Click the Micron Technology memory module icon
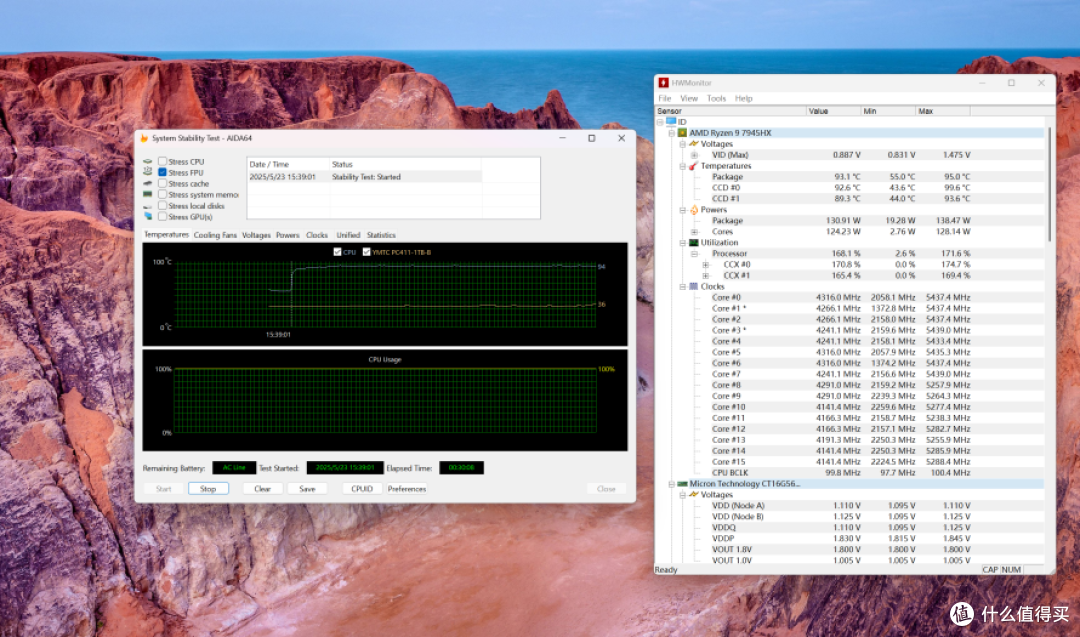1080x637 pixels. [x=682, y=484]
